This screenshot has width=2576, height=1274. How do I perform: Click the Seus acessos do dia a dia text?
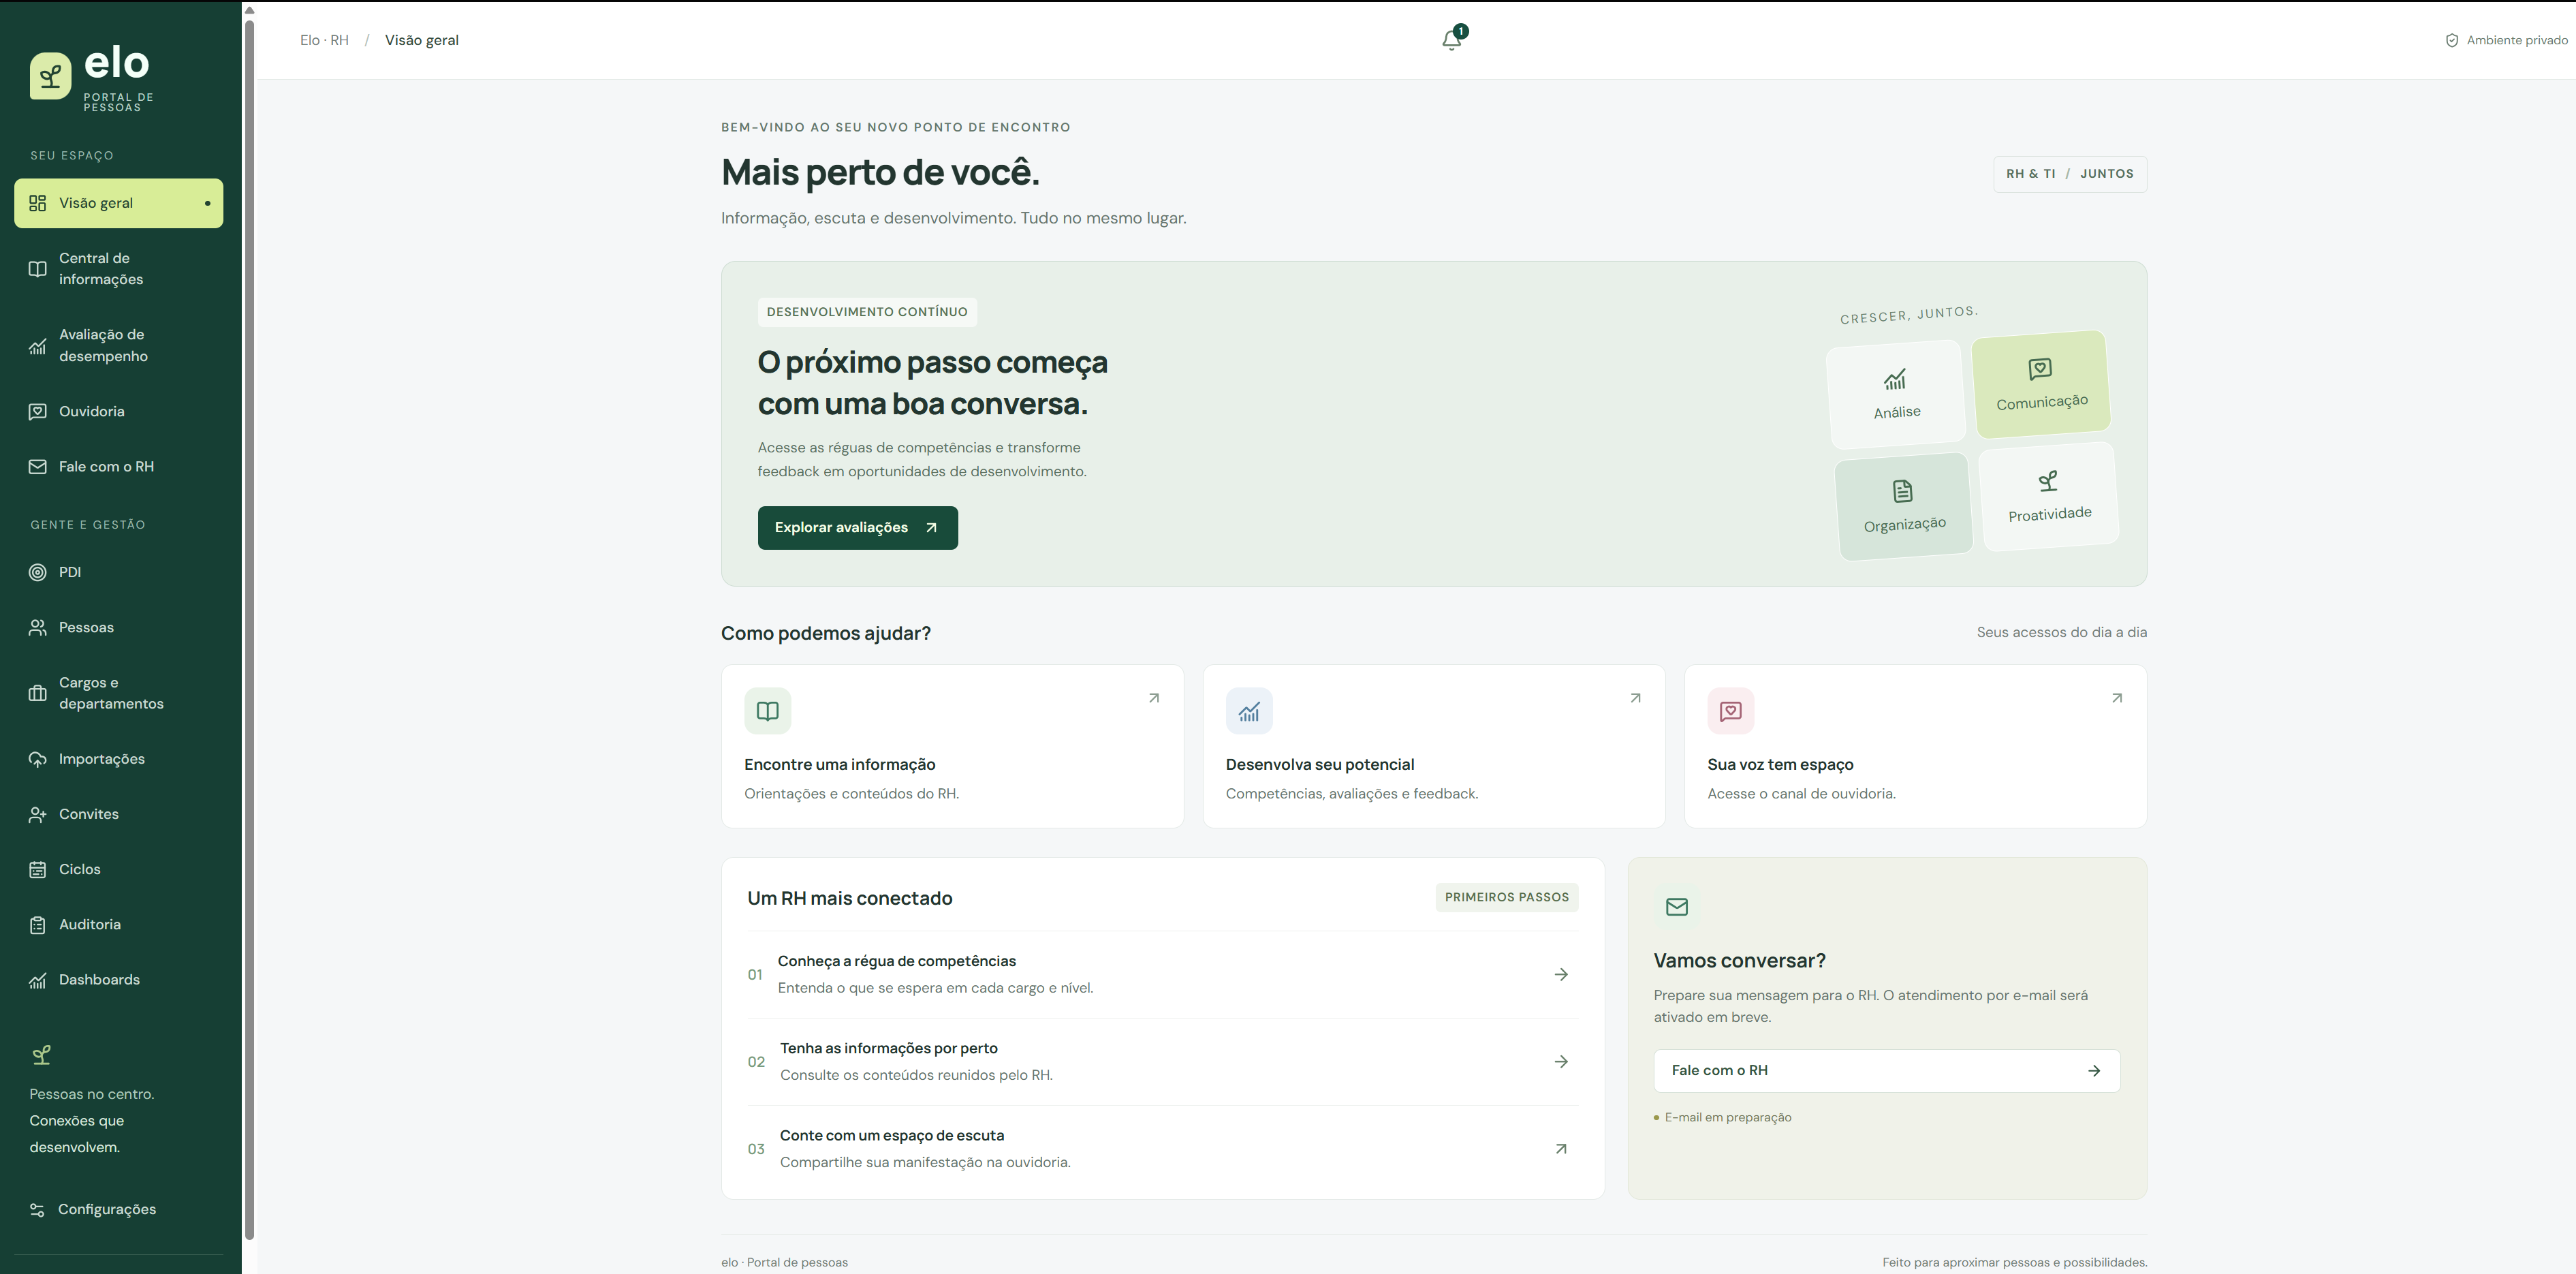click(2061, 632)
